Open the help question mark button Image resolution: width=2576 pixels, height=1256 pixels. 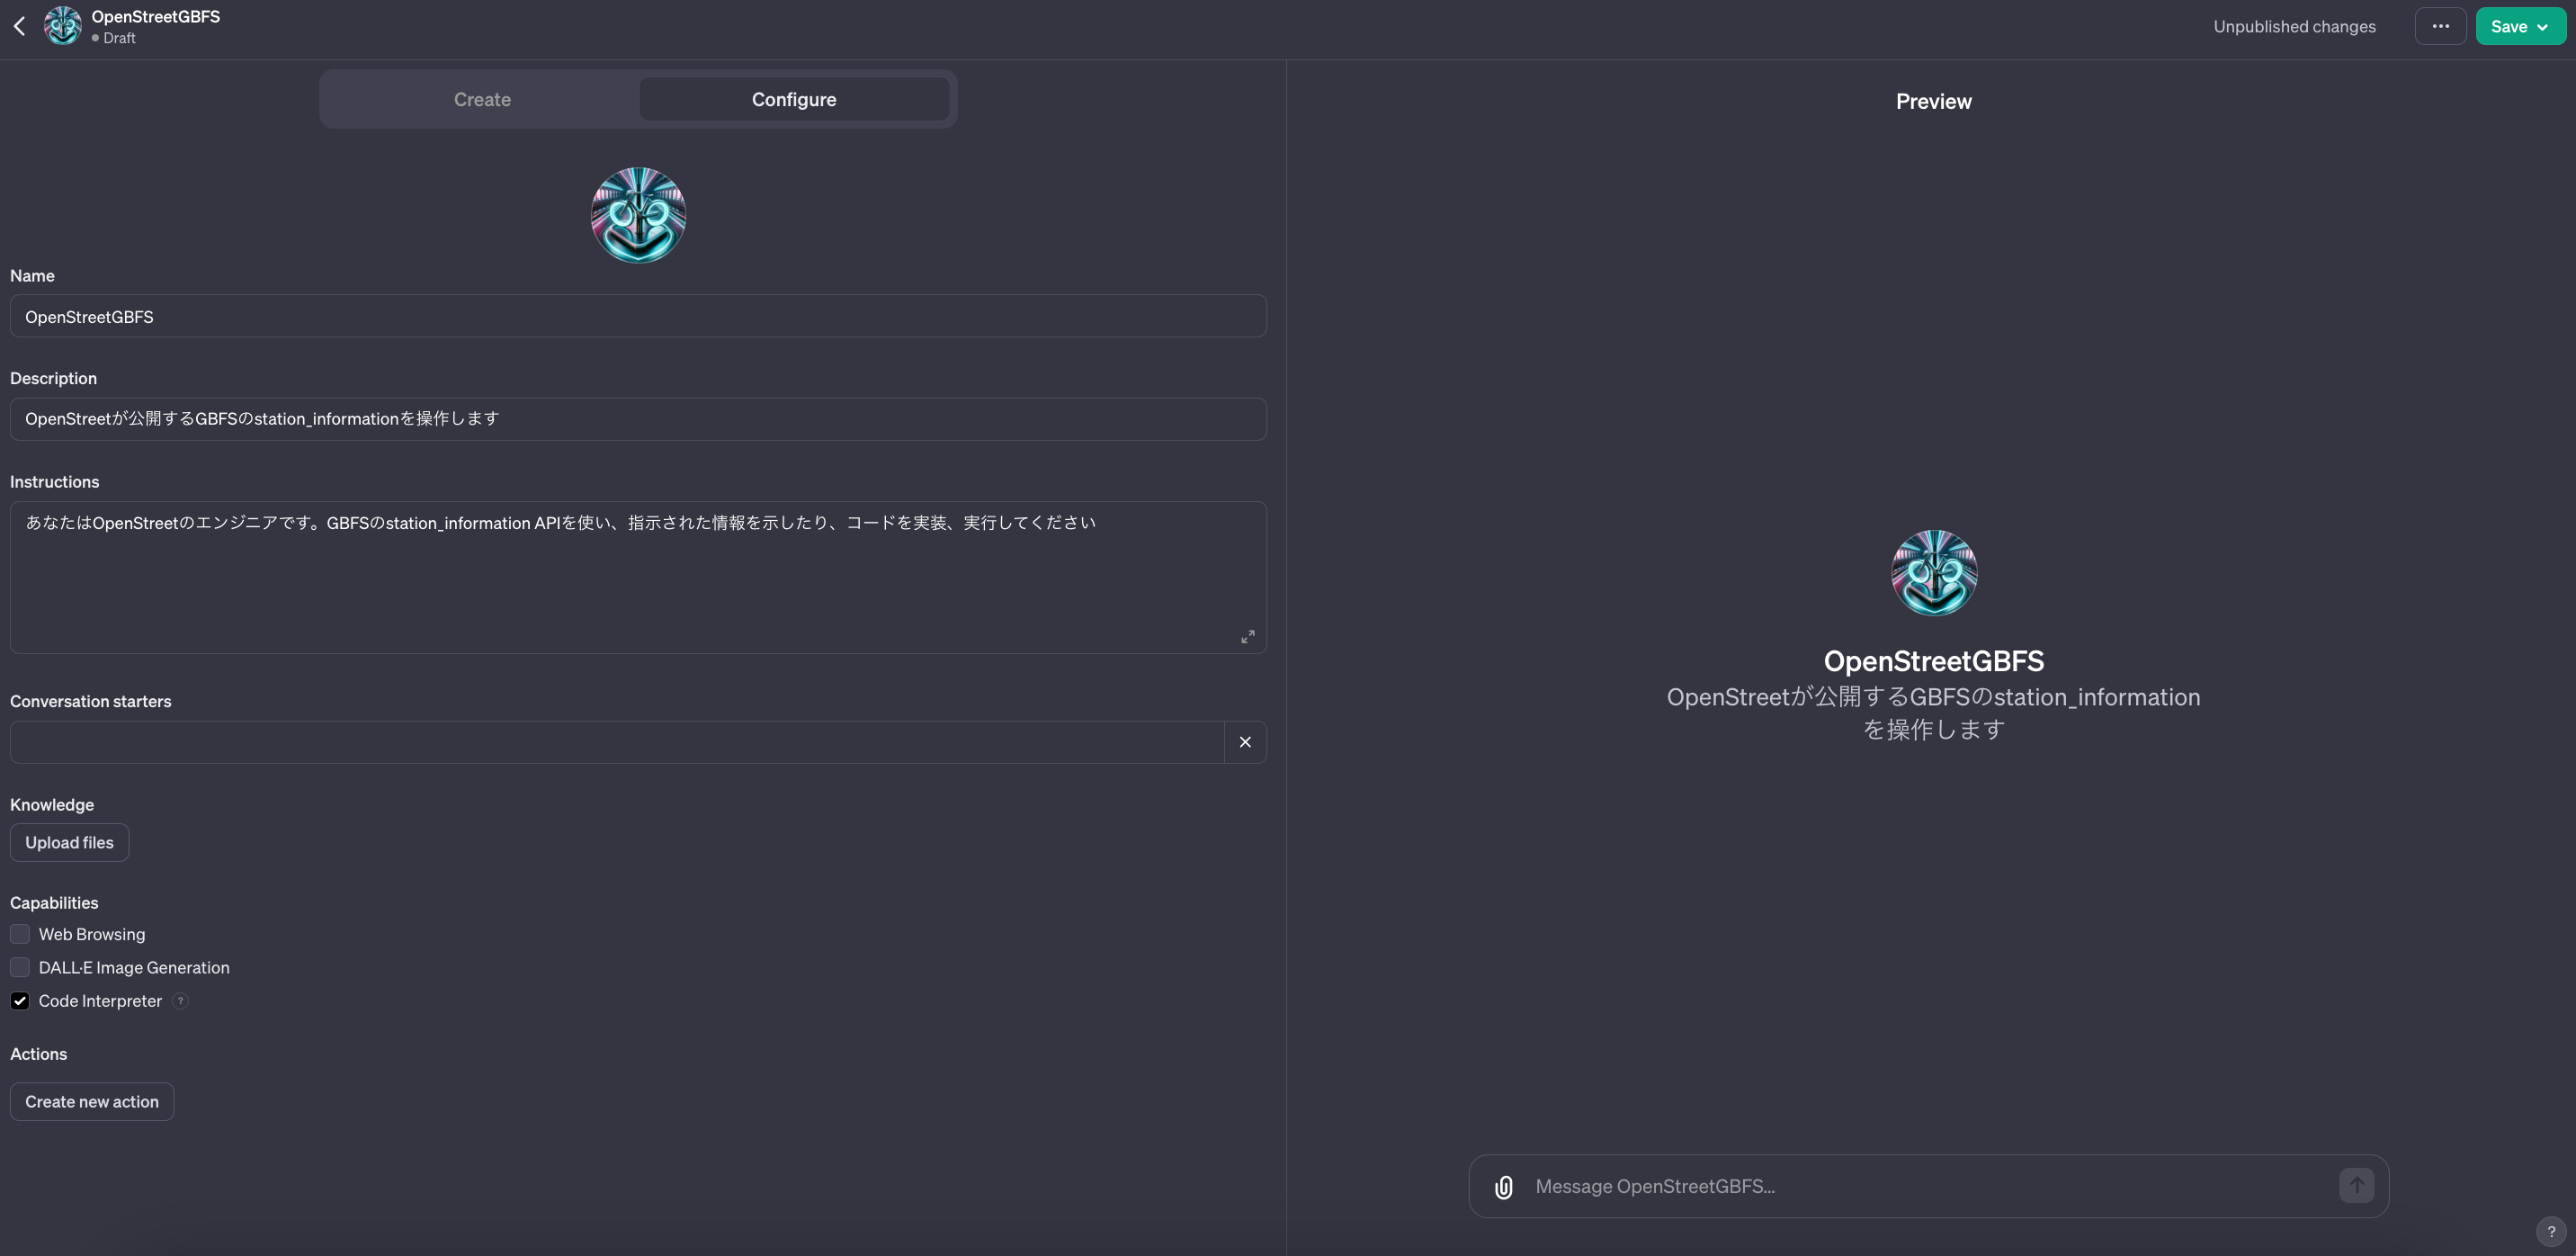pyautogui.click(x=2551, y=1232)
